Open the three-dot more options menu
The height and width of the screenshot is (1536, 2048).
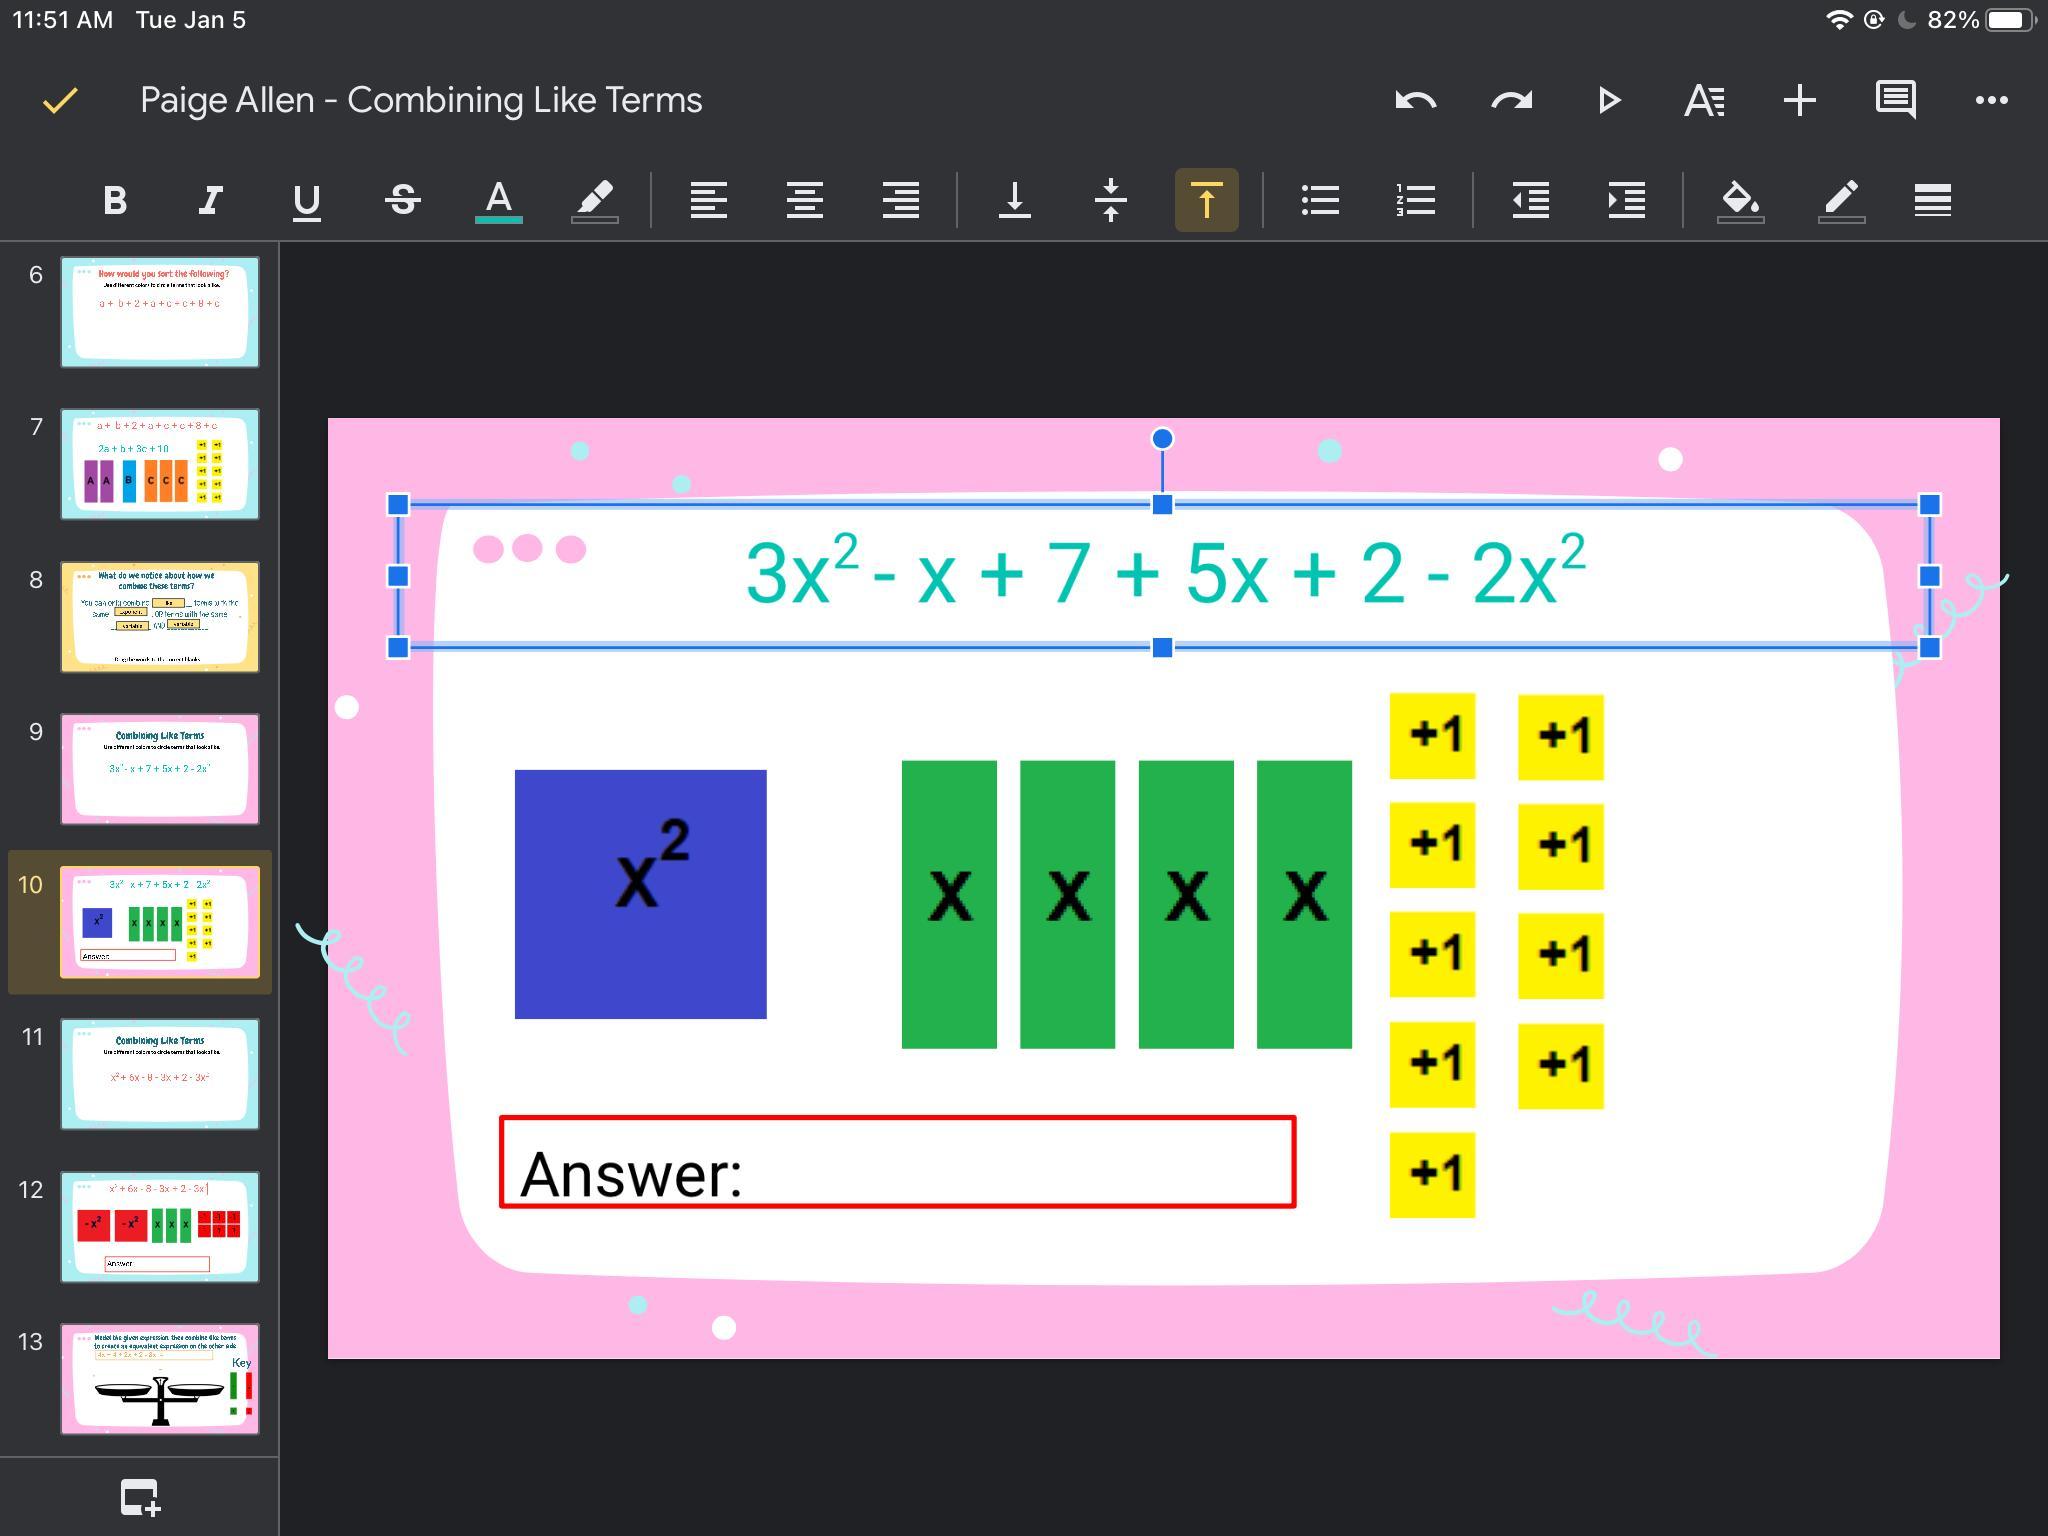[x=1991, y=100]
